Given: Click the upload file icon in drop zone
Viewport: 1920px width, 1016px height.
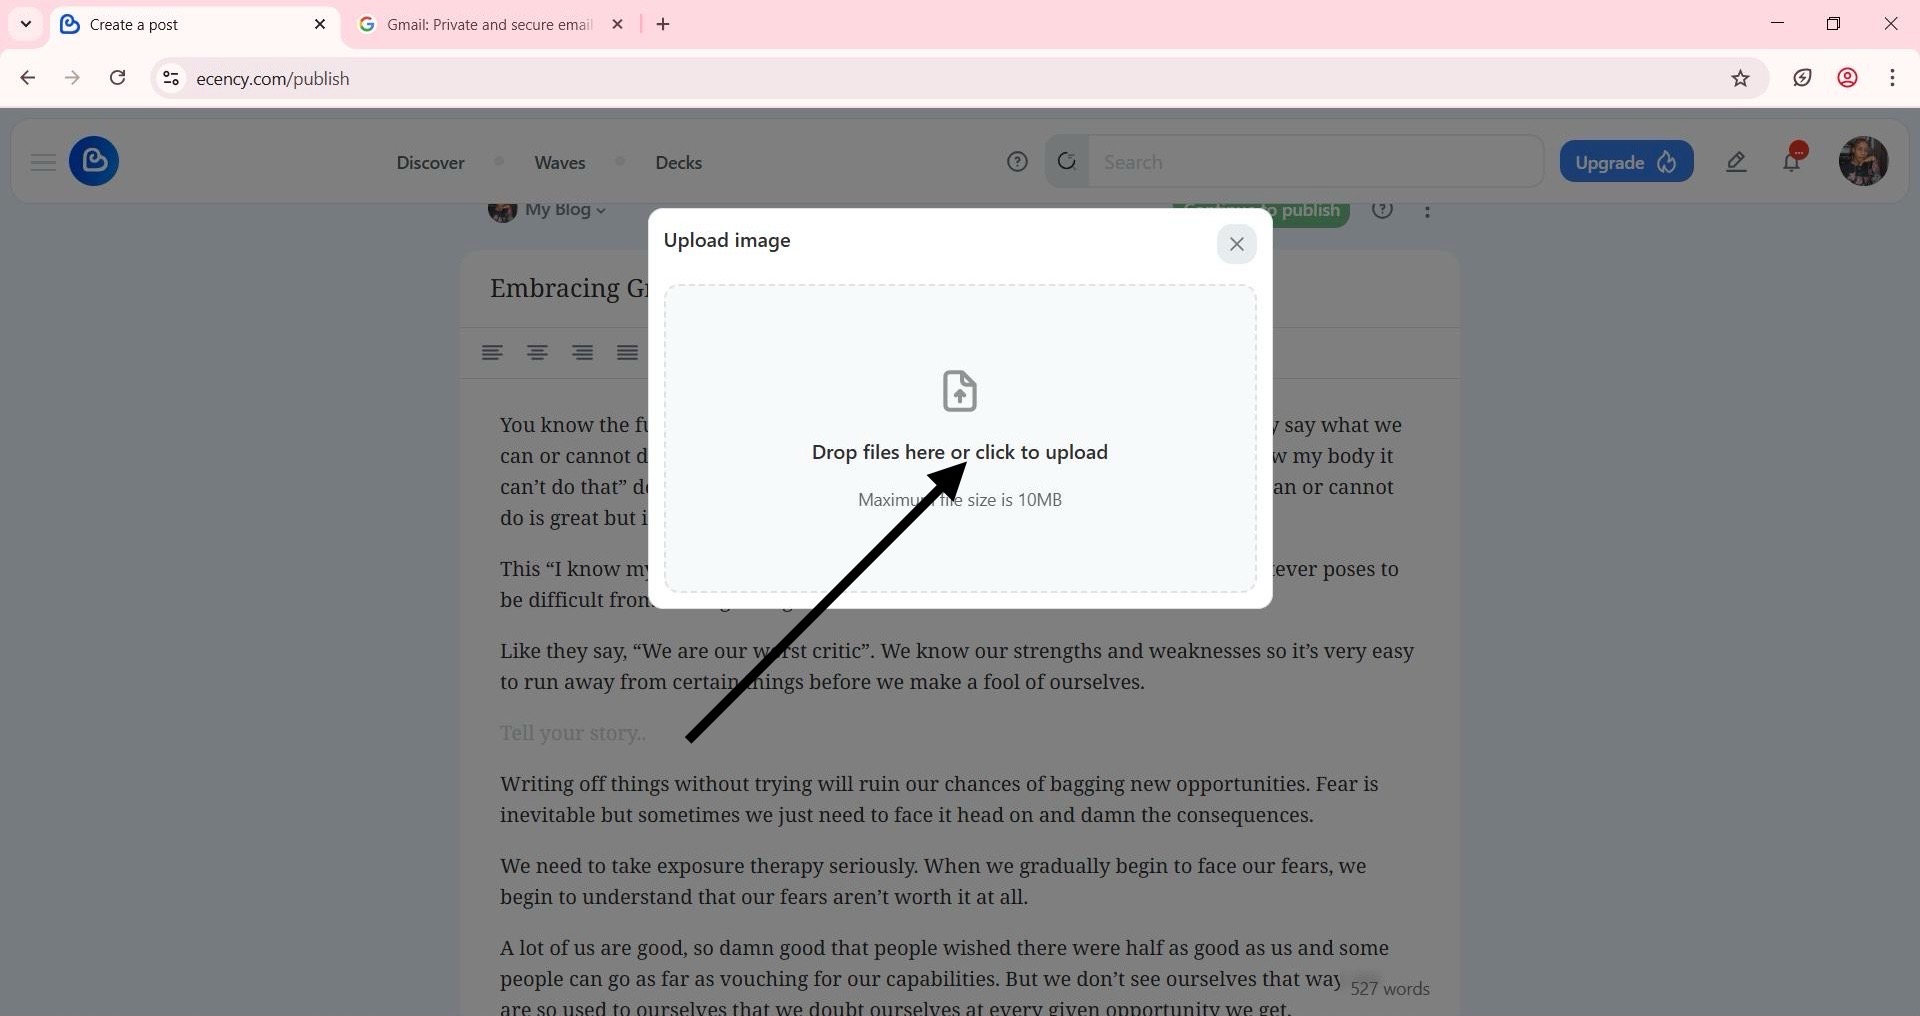Looking at the screenshot, I should click(x=959, y=391).
